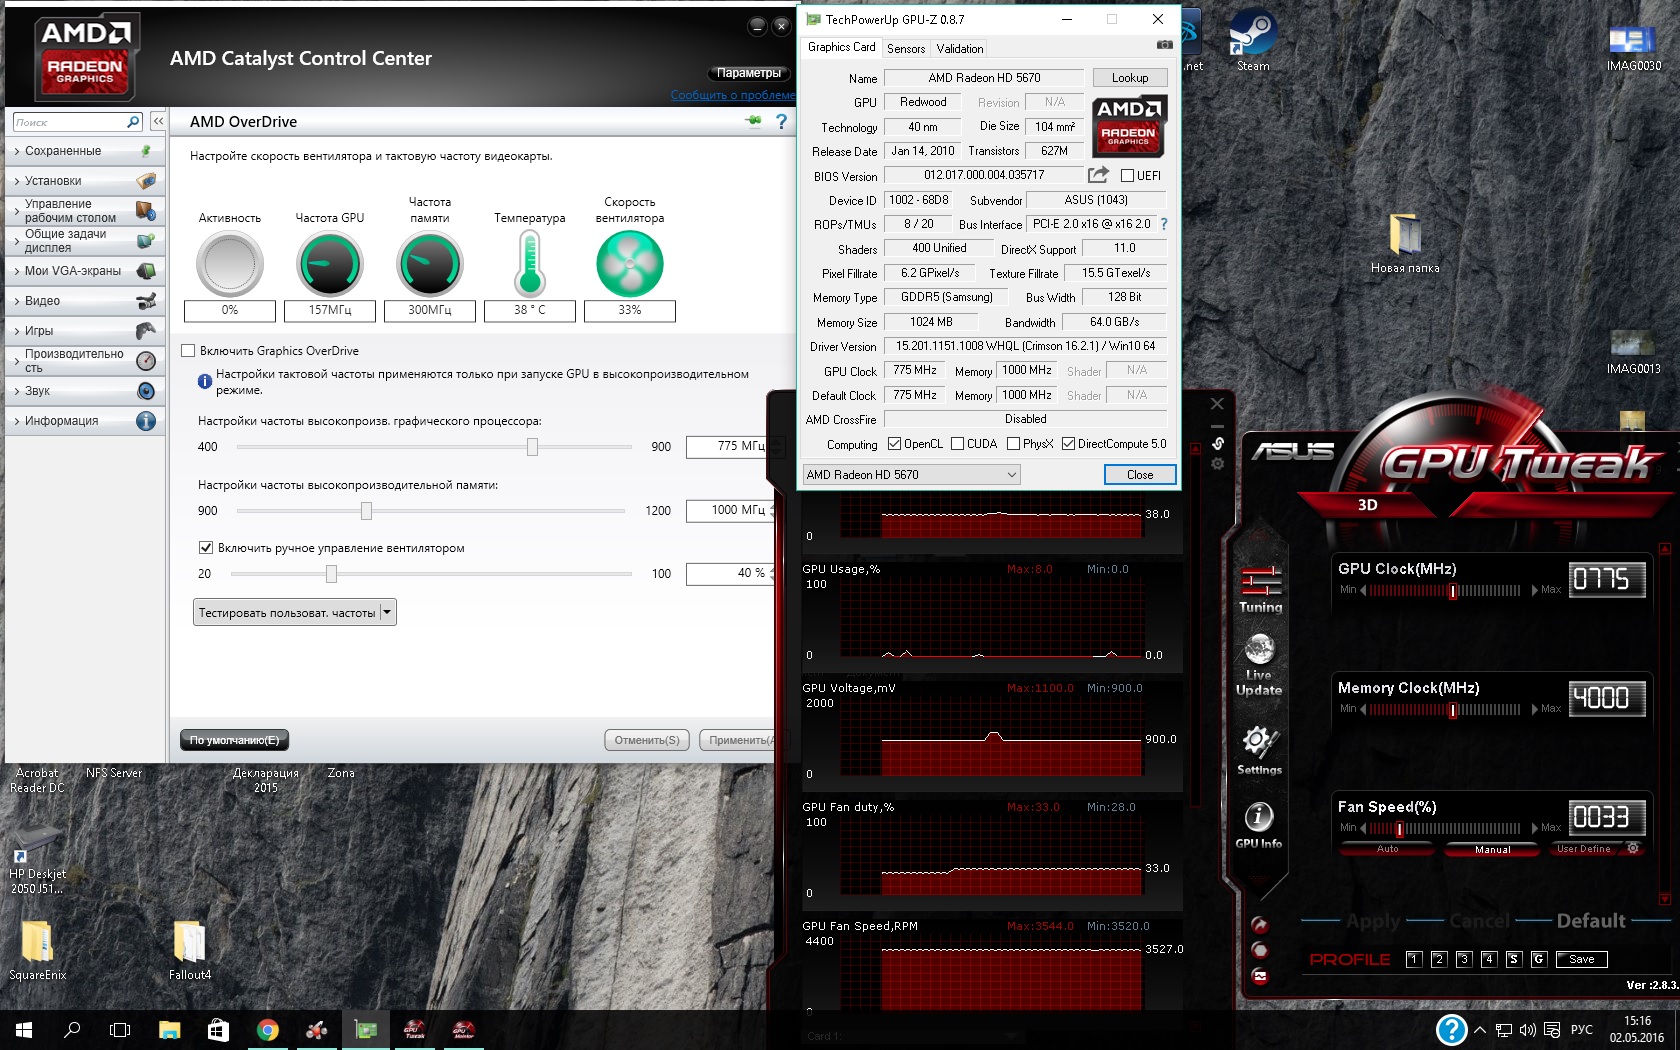Click the fan speed gauge icon
1680x1050 pixels.
click(x=630, y=264)
